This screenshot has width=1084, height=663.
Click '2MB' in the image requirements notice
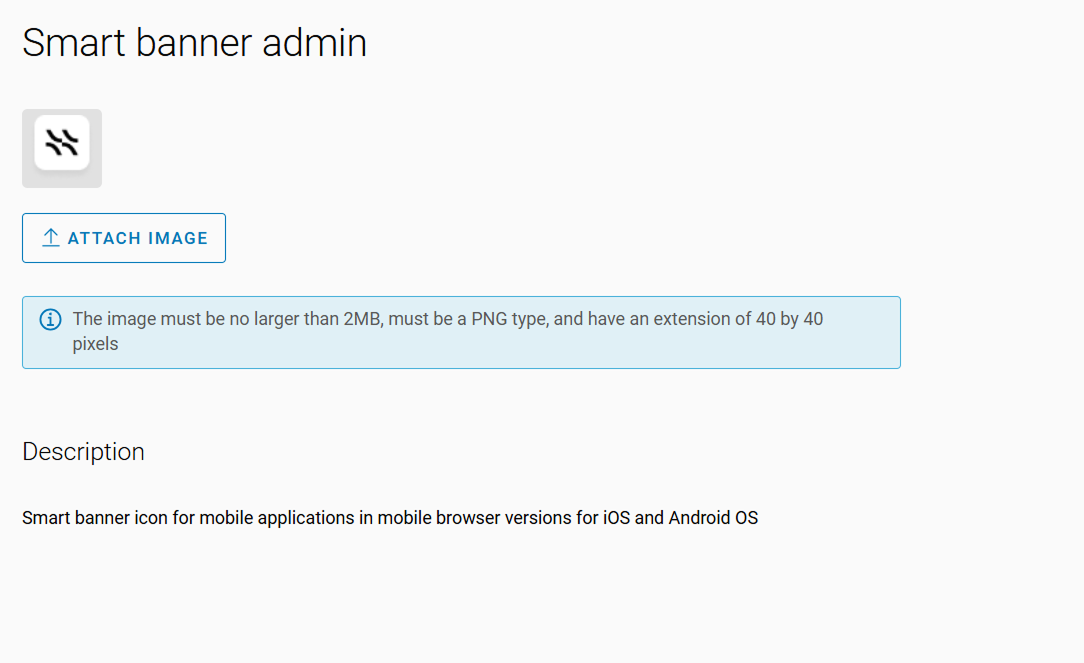click(363, 319)
